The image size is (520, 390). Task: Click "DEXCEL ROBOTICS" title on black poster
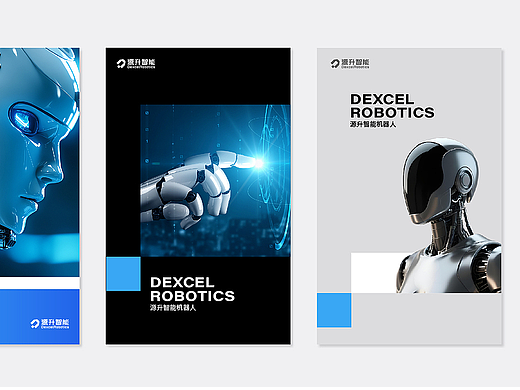point(192,289)
